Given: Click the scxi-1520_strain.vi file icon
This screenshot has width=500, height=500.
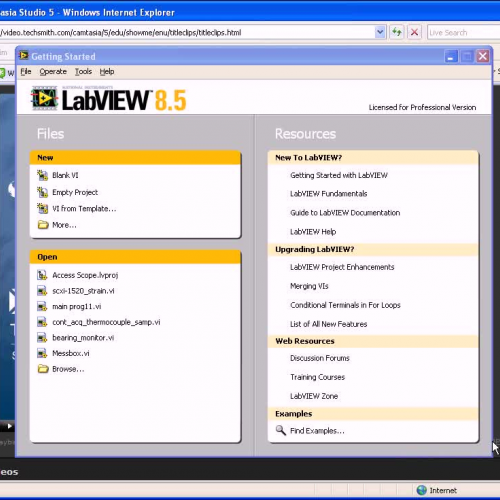Looking at the screenshot, I should pos(42,291).
